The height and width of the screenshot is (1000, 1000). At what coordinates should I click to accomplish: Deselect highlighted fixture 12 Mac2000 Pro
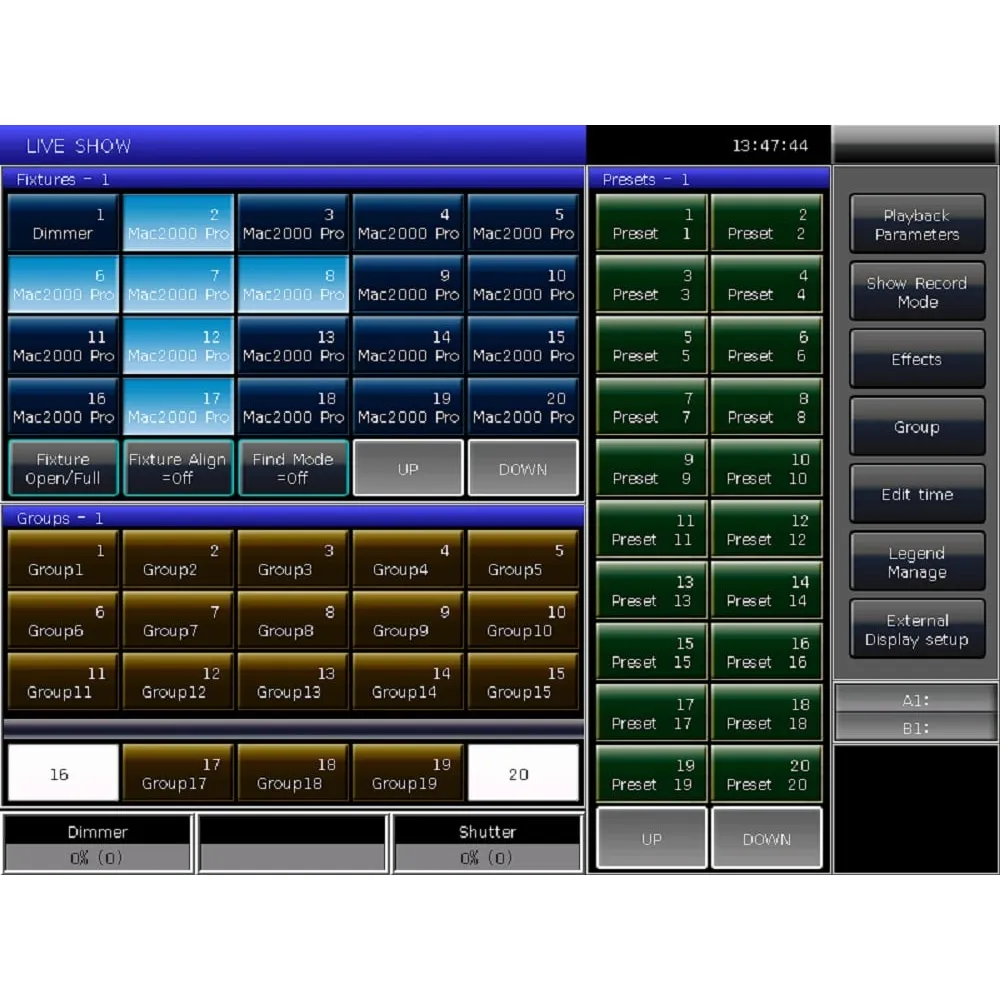(x=178, y=346)
